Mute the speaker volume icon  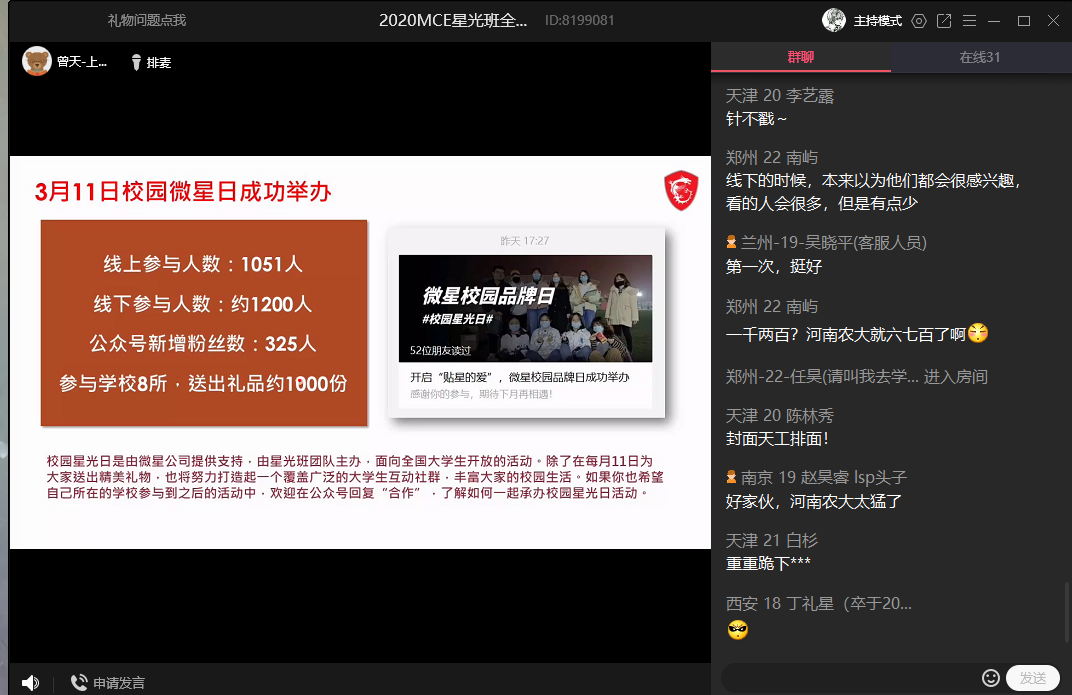pos(30,682)
